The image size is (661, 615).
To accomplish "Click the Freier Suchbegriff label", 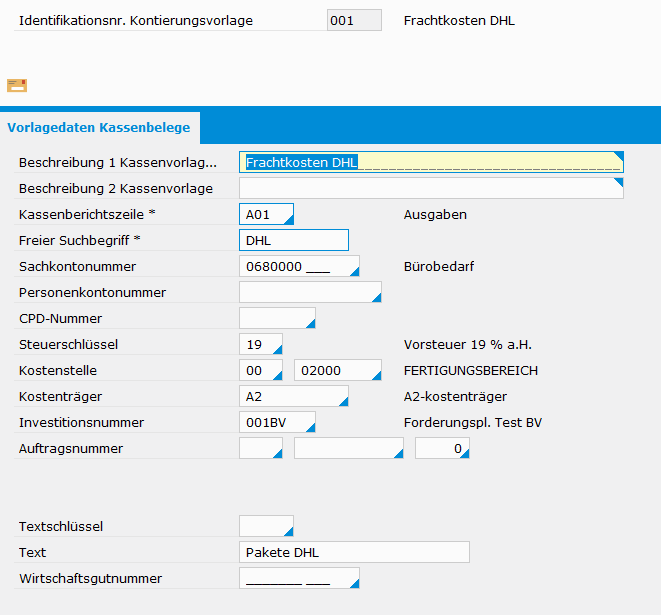I will (x=79, y=240).
